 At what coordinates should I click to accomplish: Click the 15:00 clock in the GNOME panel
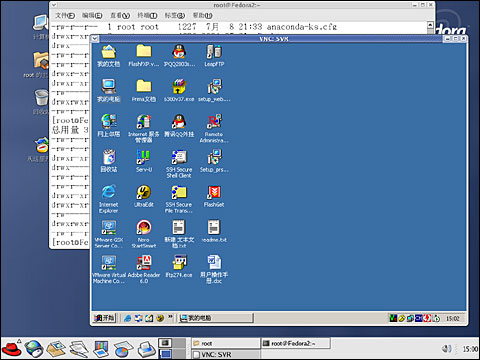[x=470, y=349]
